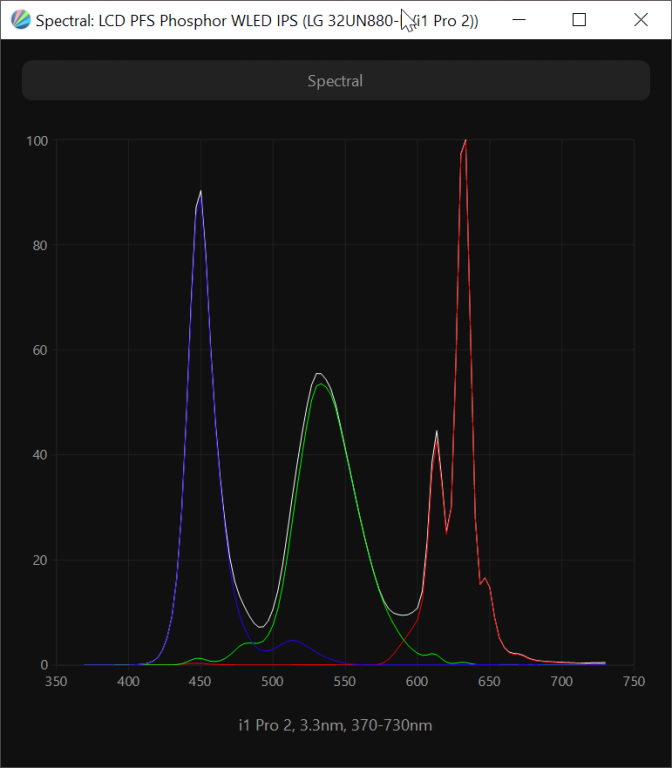Click the 'i1 Pro 2, 3.3nm, 370-730nm' caption
The width and height of the screenshot is (672, 768).
click(x=336, y=725)
